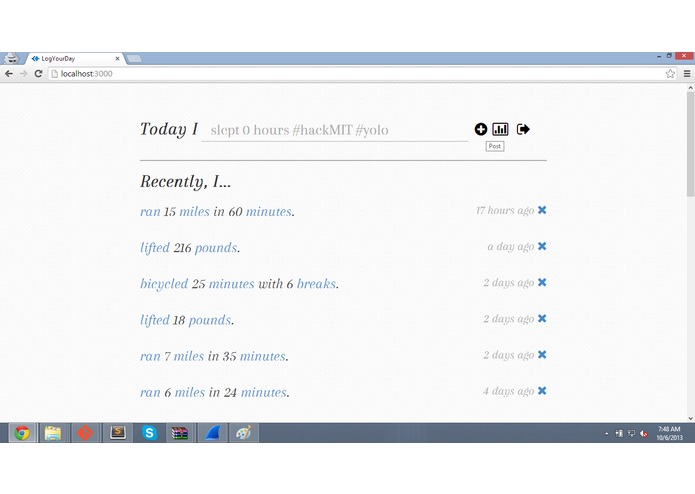Screen dimensions: 695x494
Task: Delete the 'lifted 216 pounds' entry
Action: [x=542, y=246]
